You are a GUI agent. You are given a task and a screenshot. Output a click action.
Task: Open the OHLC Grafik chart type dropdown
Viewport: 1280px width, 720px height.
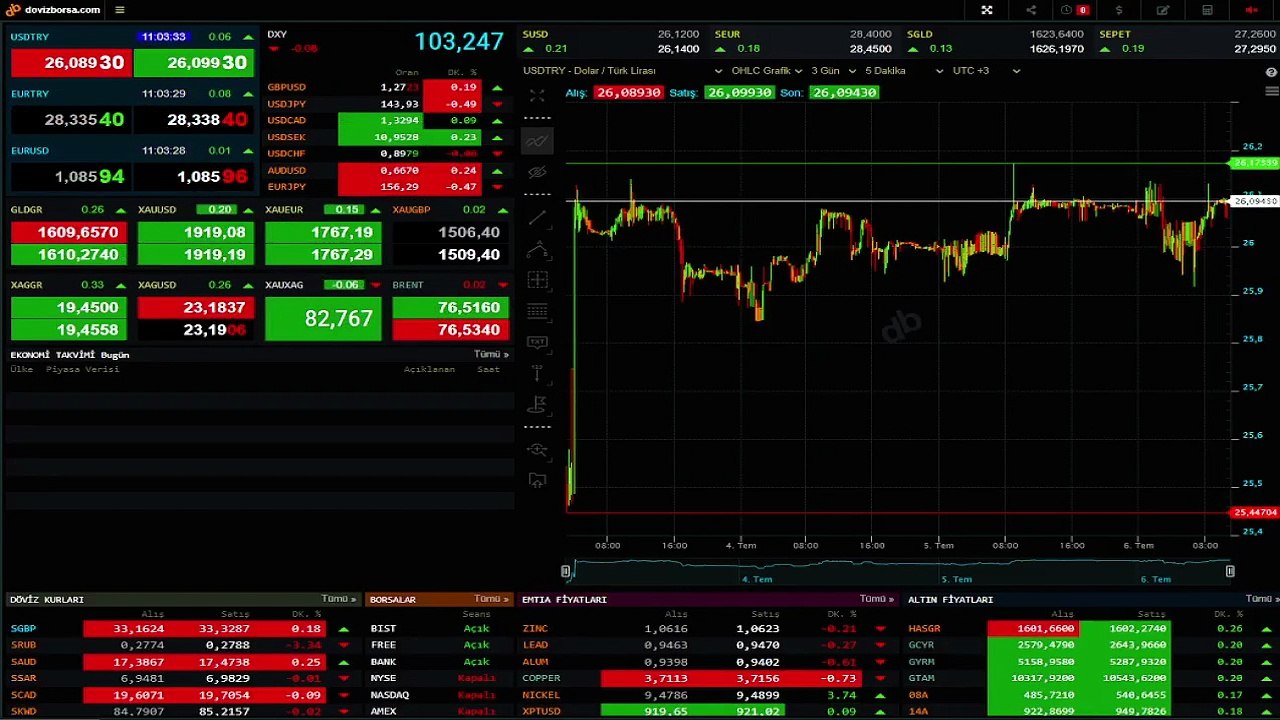766,71
